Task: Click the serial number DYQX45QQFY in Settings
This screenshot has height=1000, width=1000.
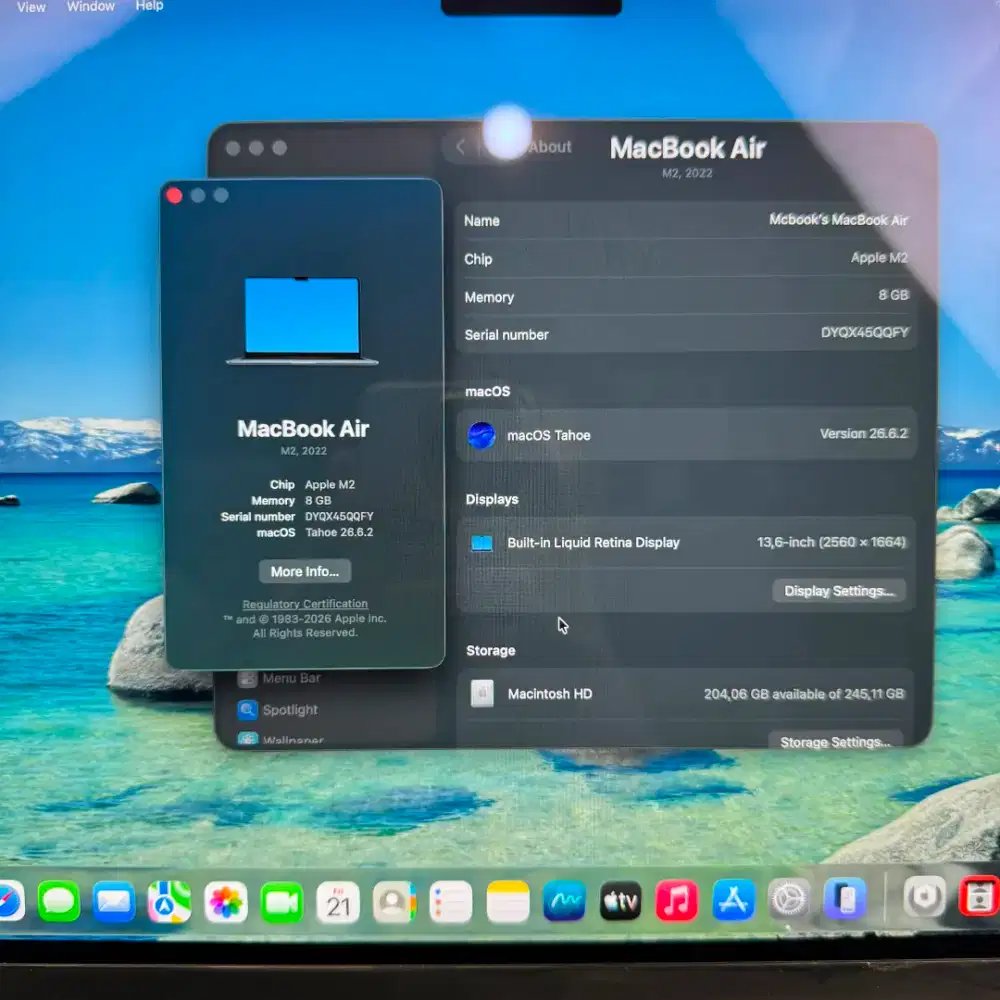Action: point(864,332)
